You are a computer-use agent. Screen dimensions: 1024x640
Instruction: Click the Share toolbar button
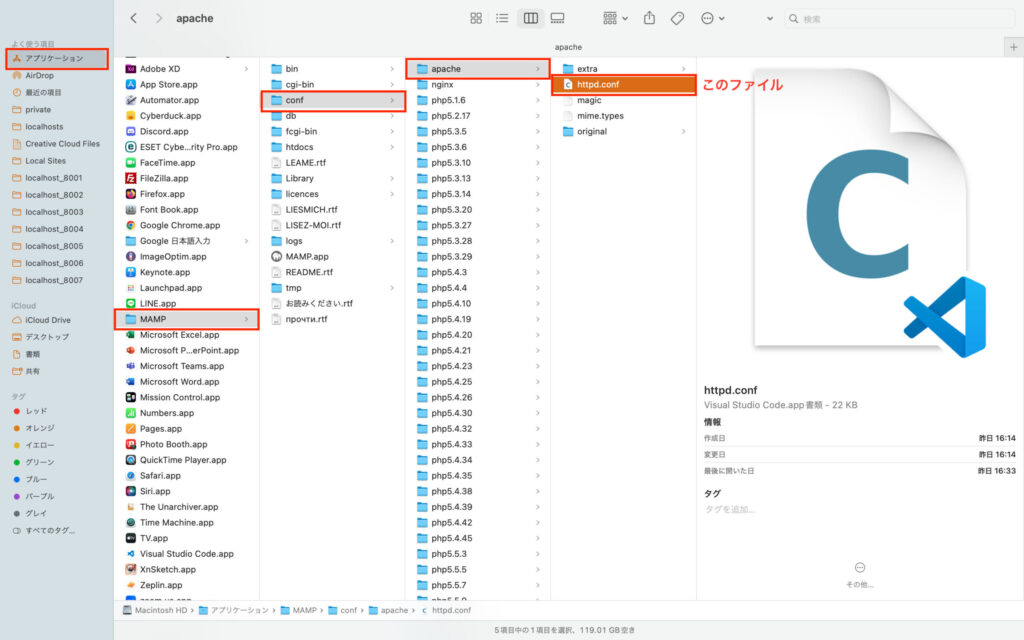649,18
